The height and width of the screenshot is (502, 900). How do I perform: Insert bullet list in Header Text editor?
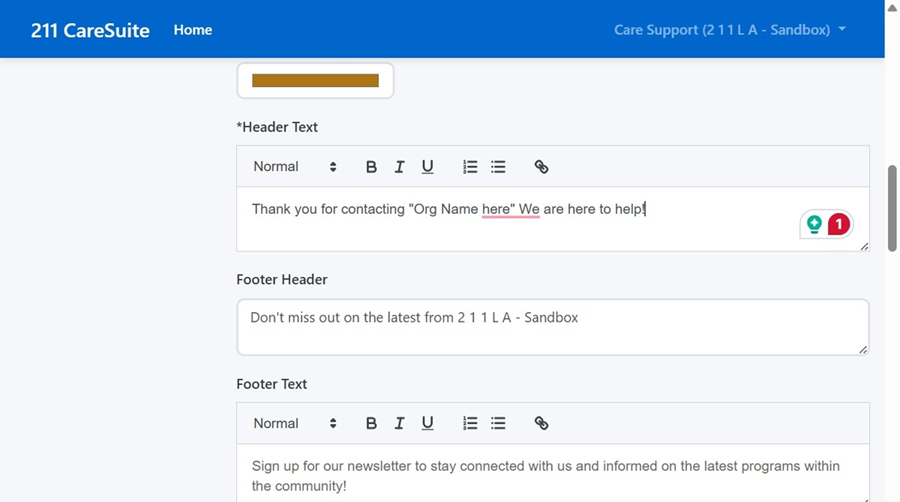click(498, 167)
